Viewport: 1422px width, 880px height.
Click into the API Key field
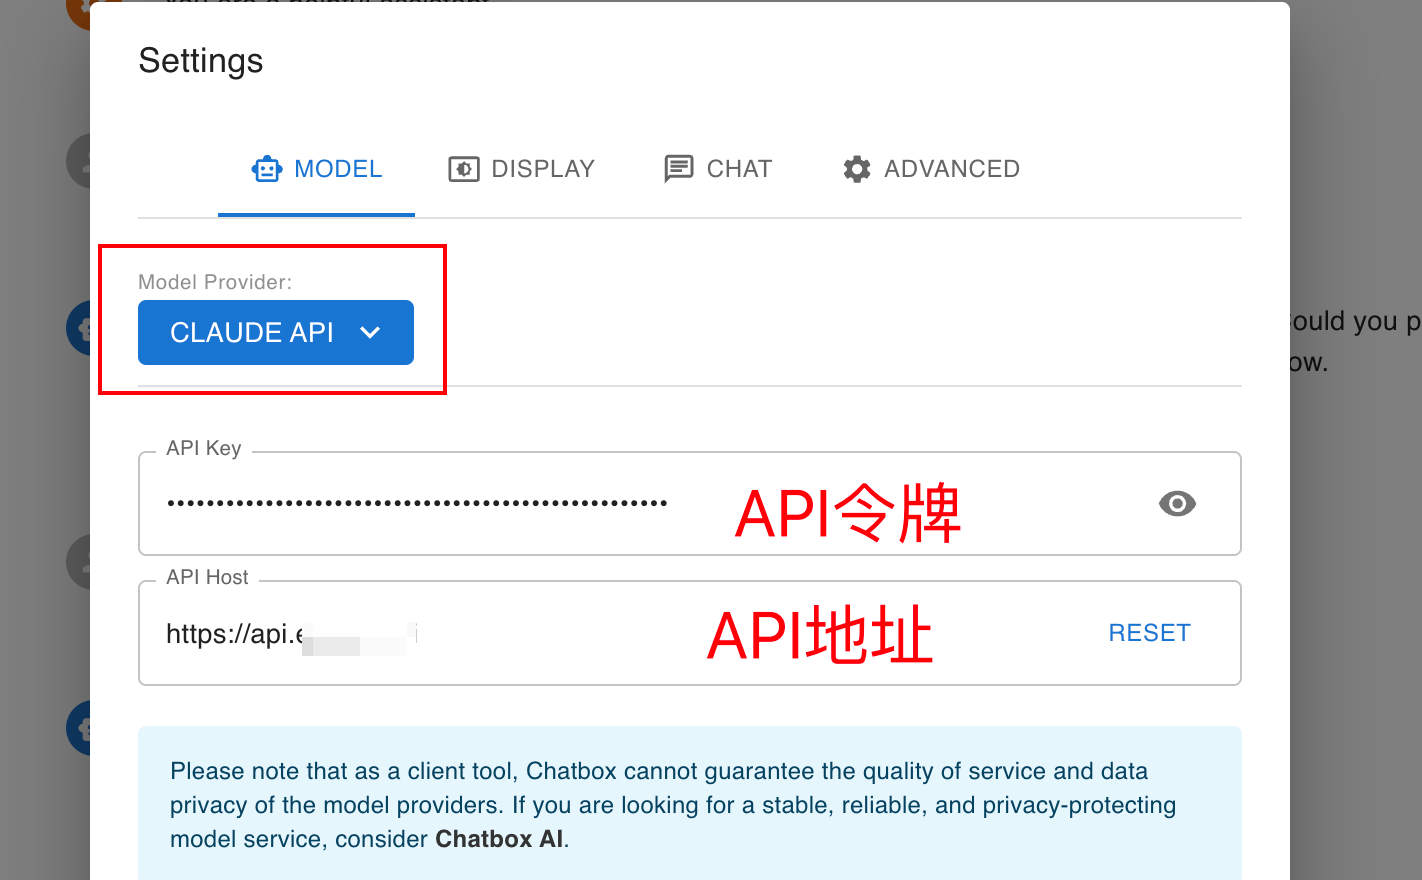pos(690,503)
